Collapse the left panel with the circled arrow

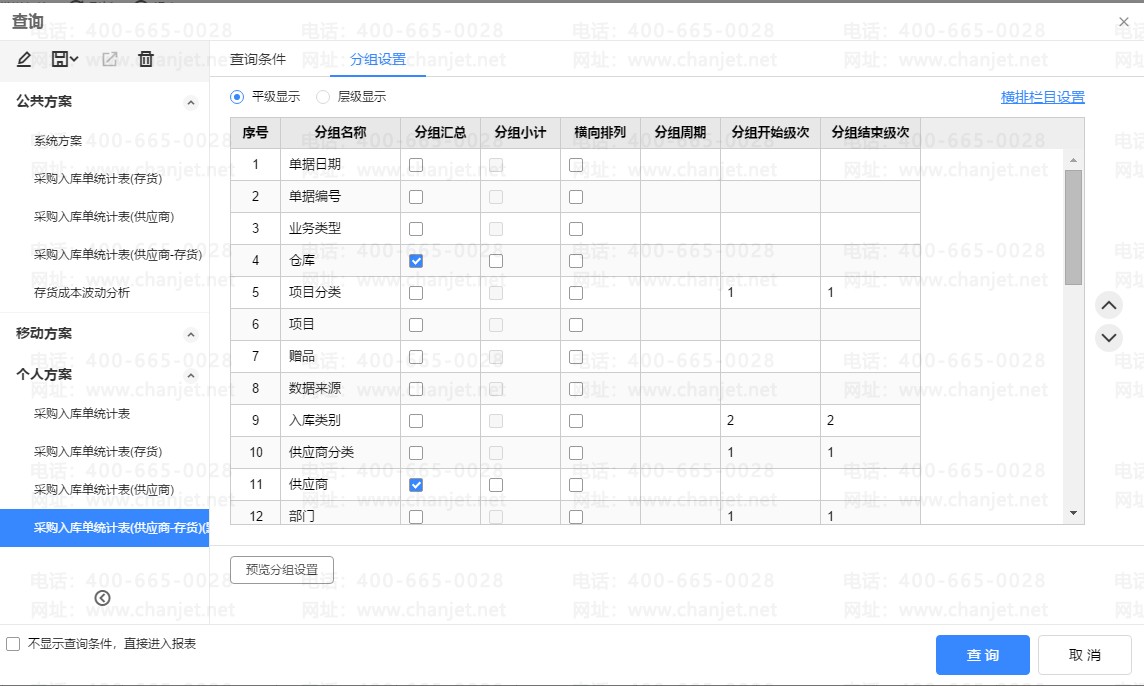pyautogui.click(x=102, y=598)
